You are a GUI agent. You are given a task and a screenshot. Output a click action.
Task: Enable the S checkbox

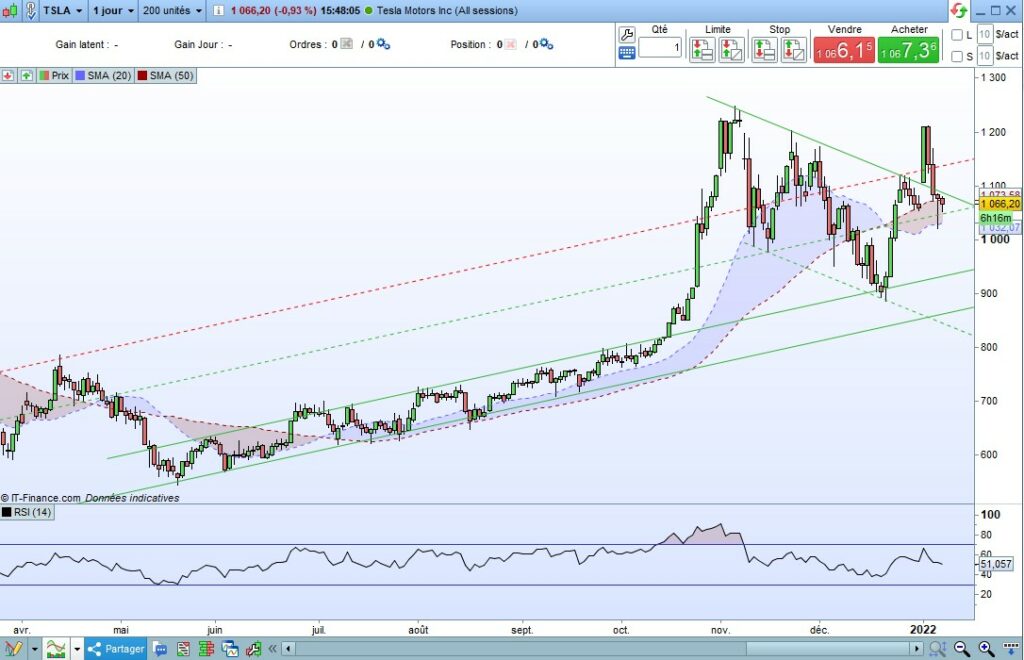tap(957, 56)
